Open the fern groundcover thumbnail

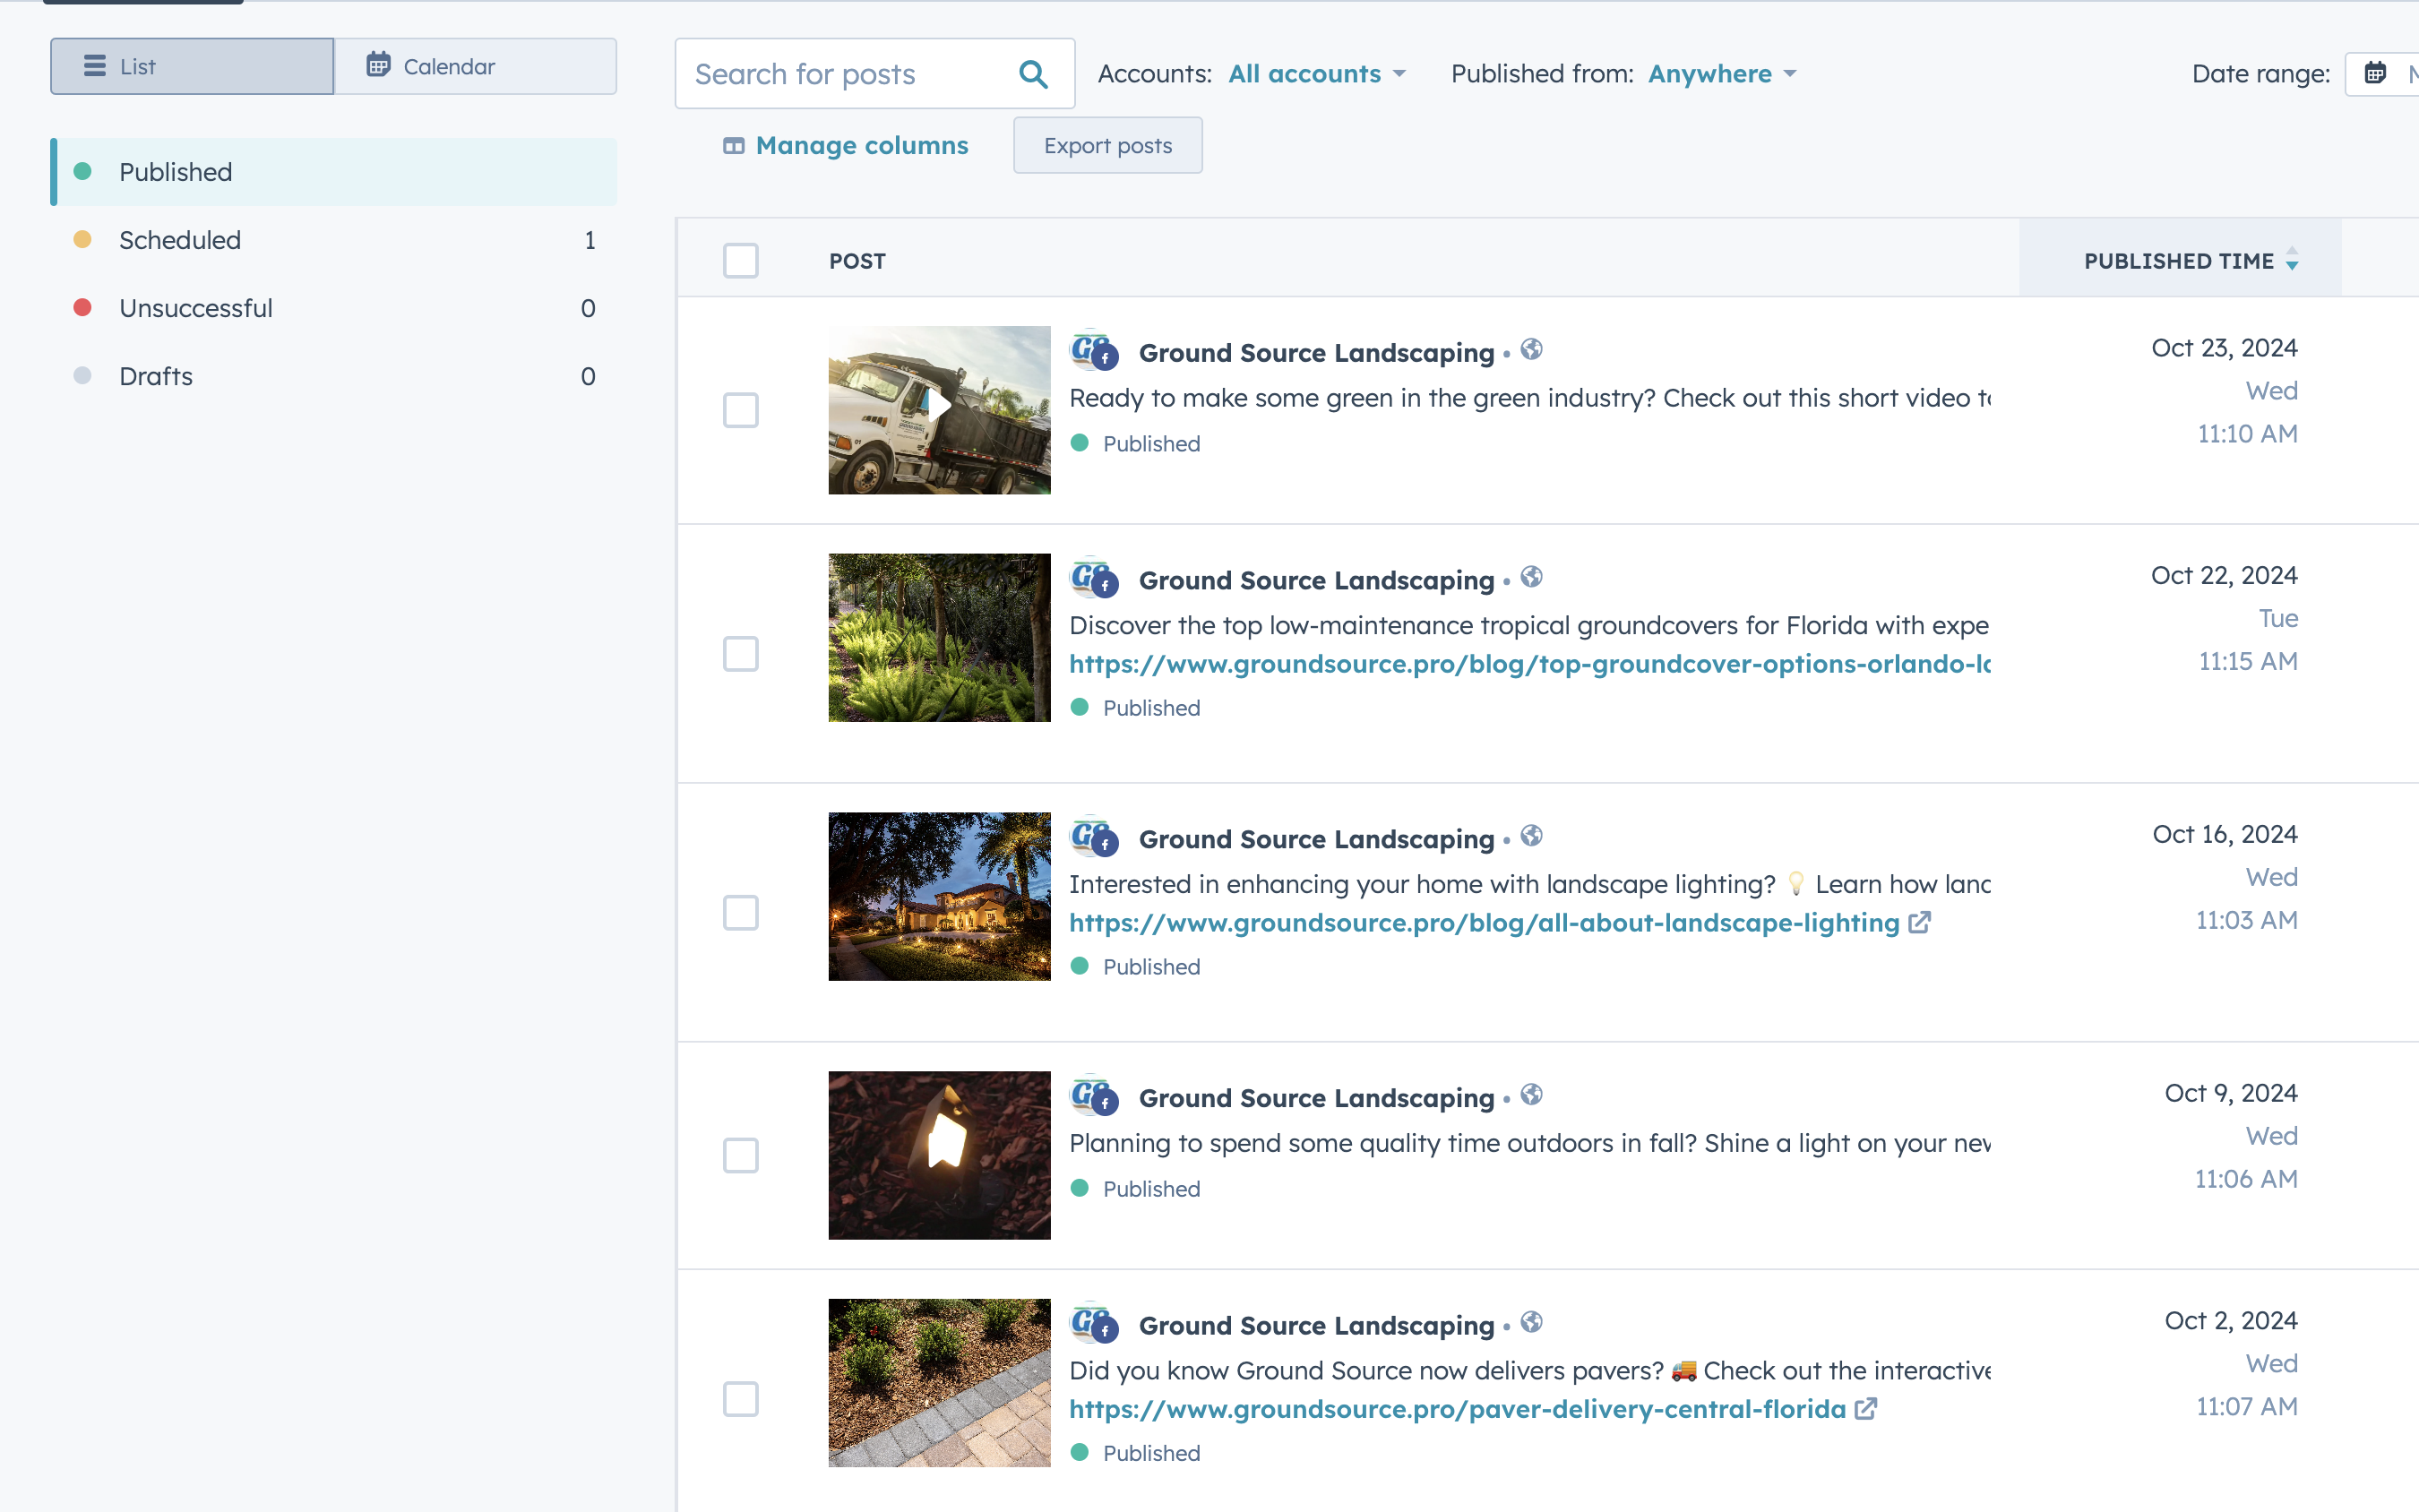[x=939, y=637]
